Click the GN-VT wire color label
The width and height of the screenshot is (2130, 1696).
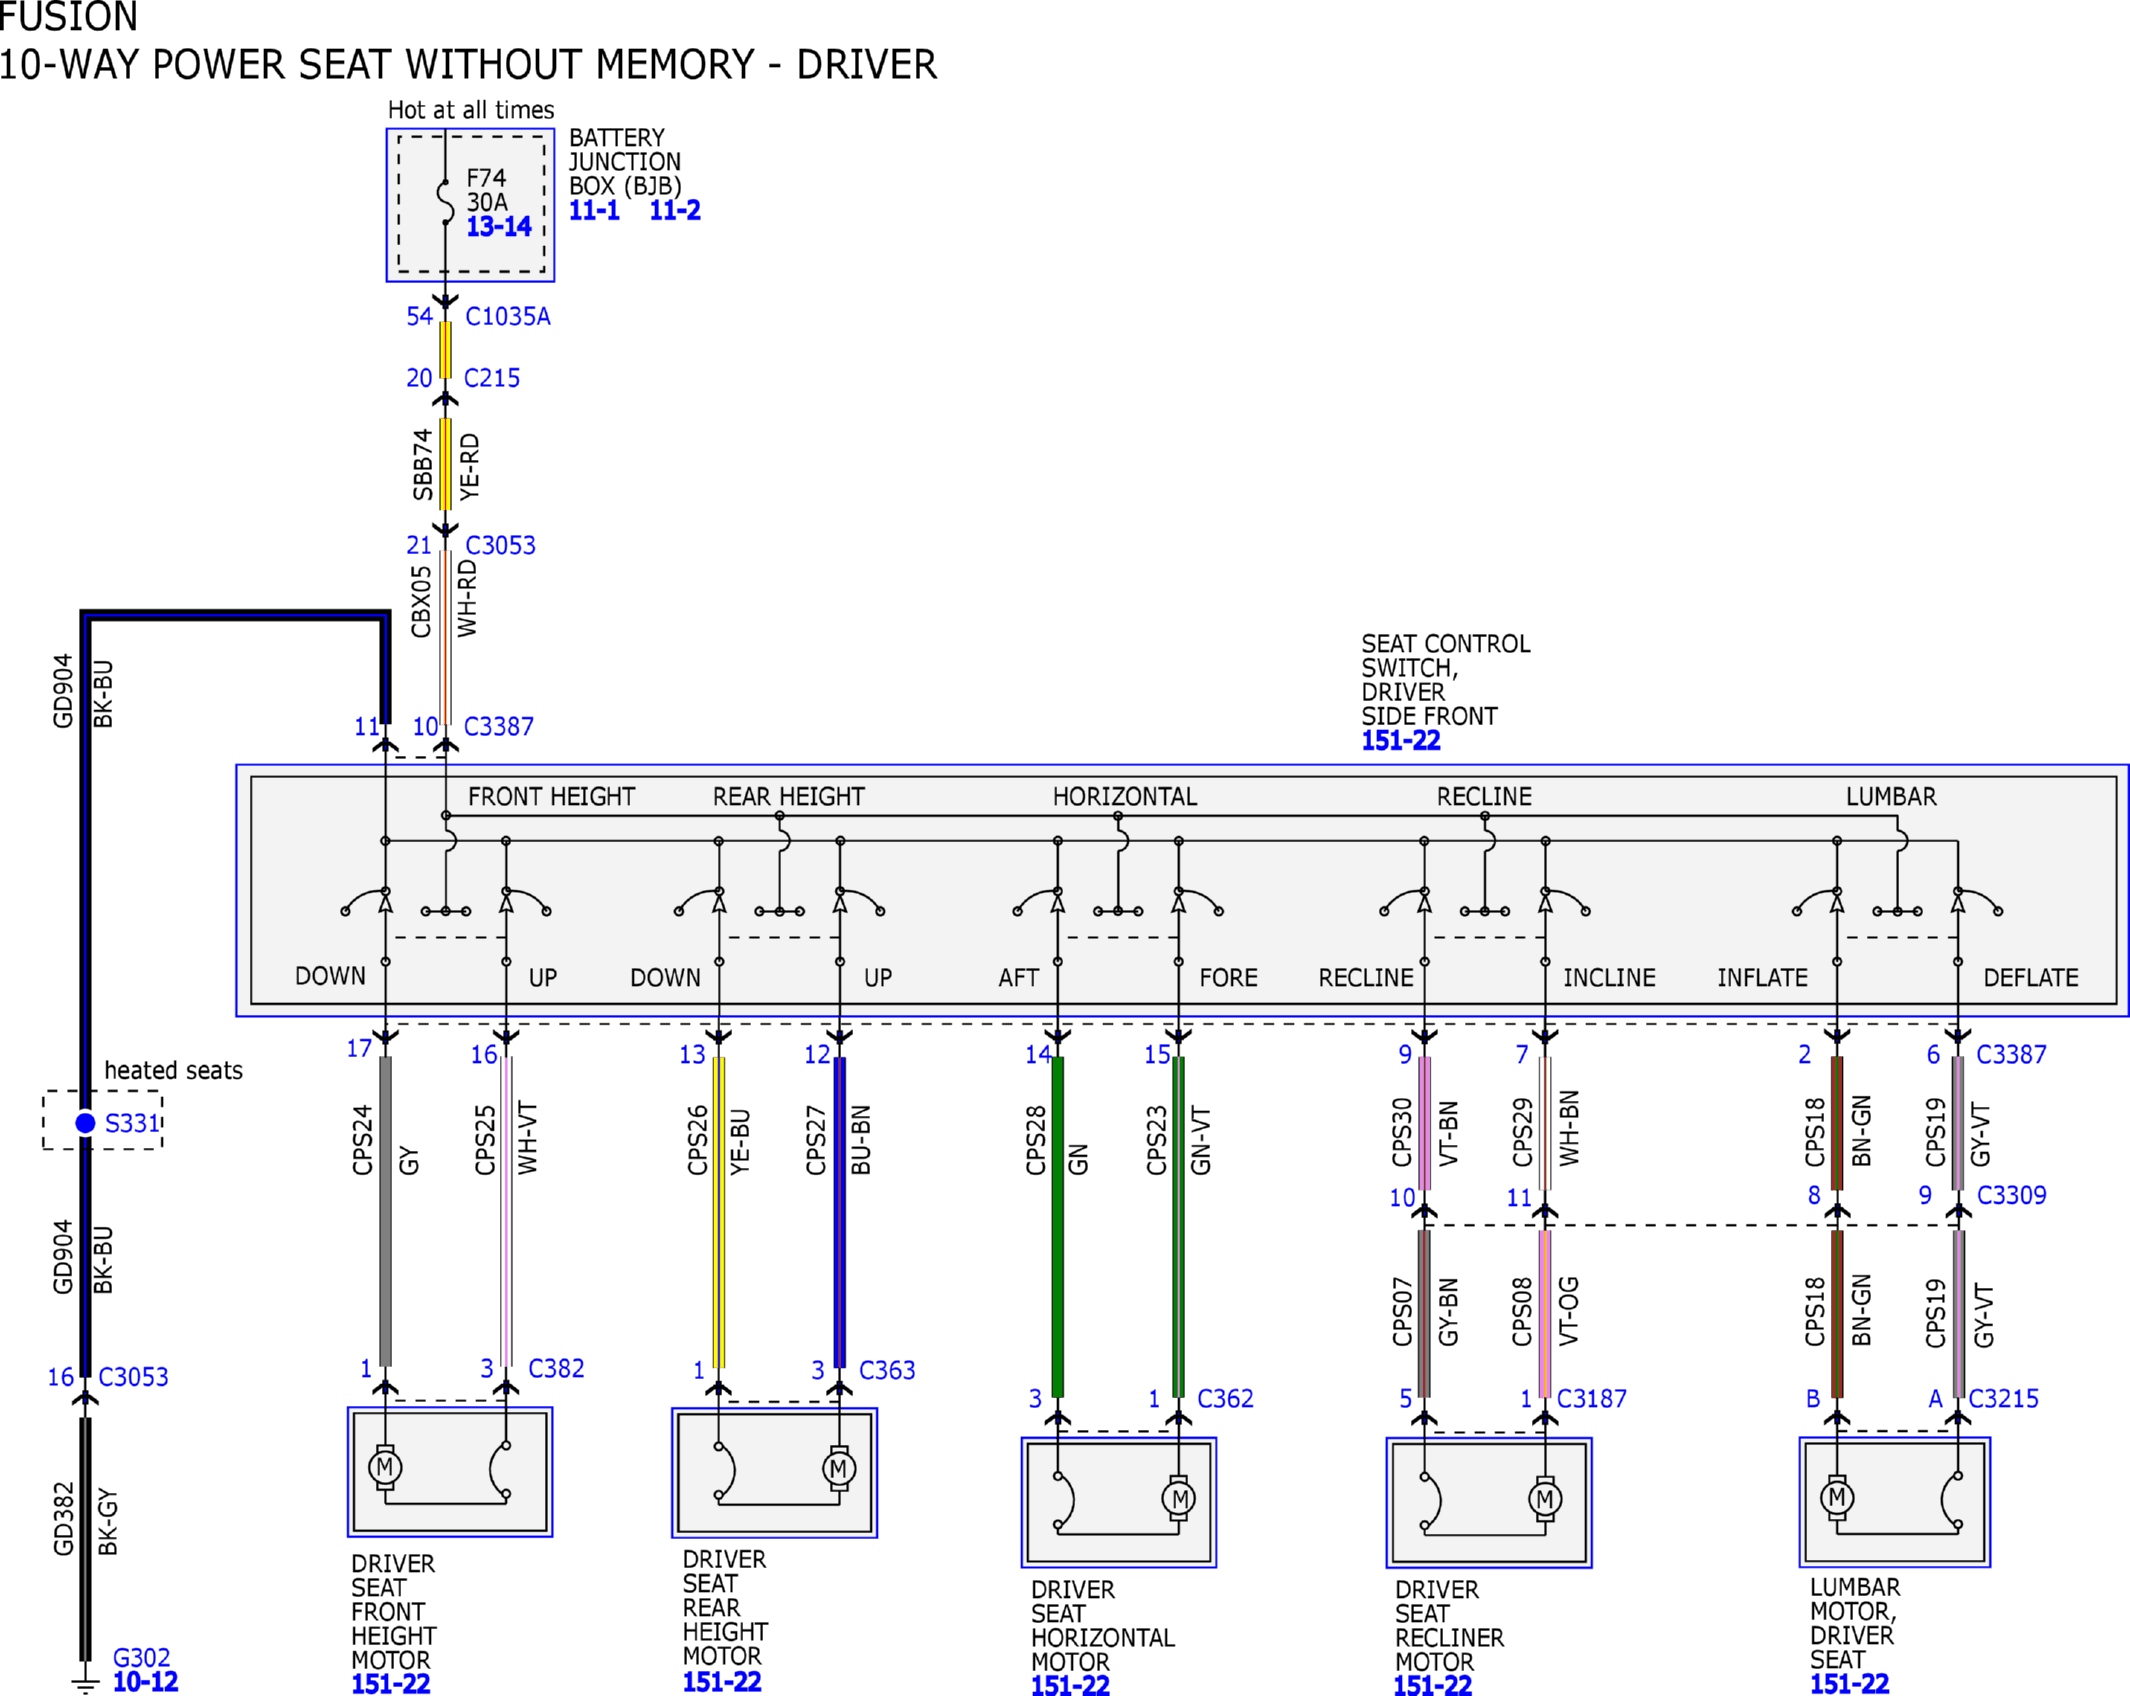1202,1141
